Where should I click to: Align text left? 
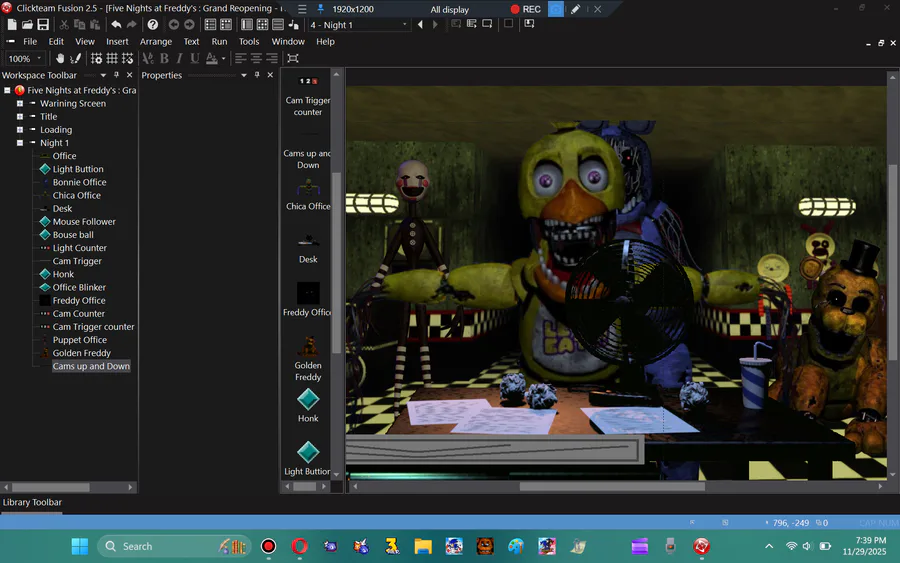point(240,58)
